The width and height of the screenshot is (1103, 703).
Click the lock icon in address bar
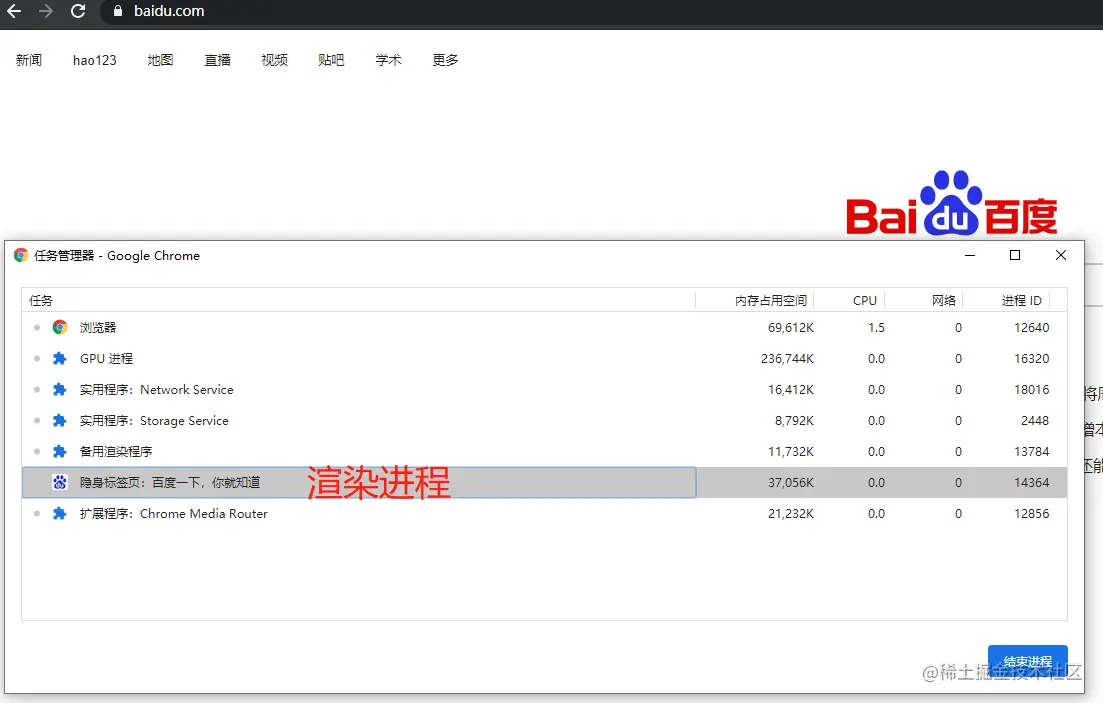(117, 11)
